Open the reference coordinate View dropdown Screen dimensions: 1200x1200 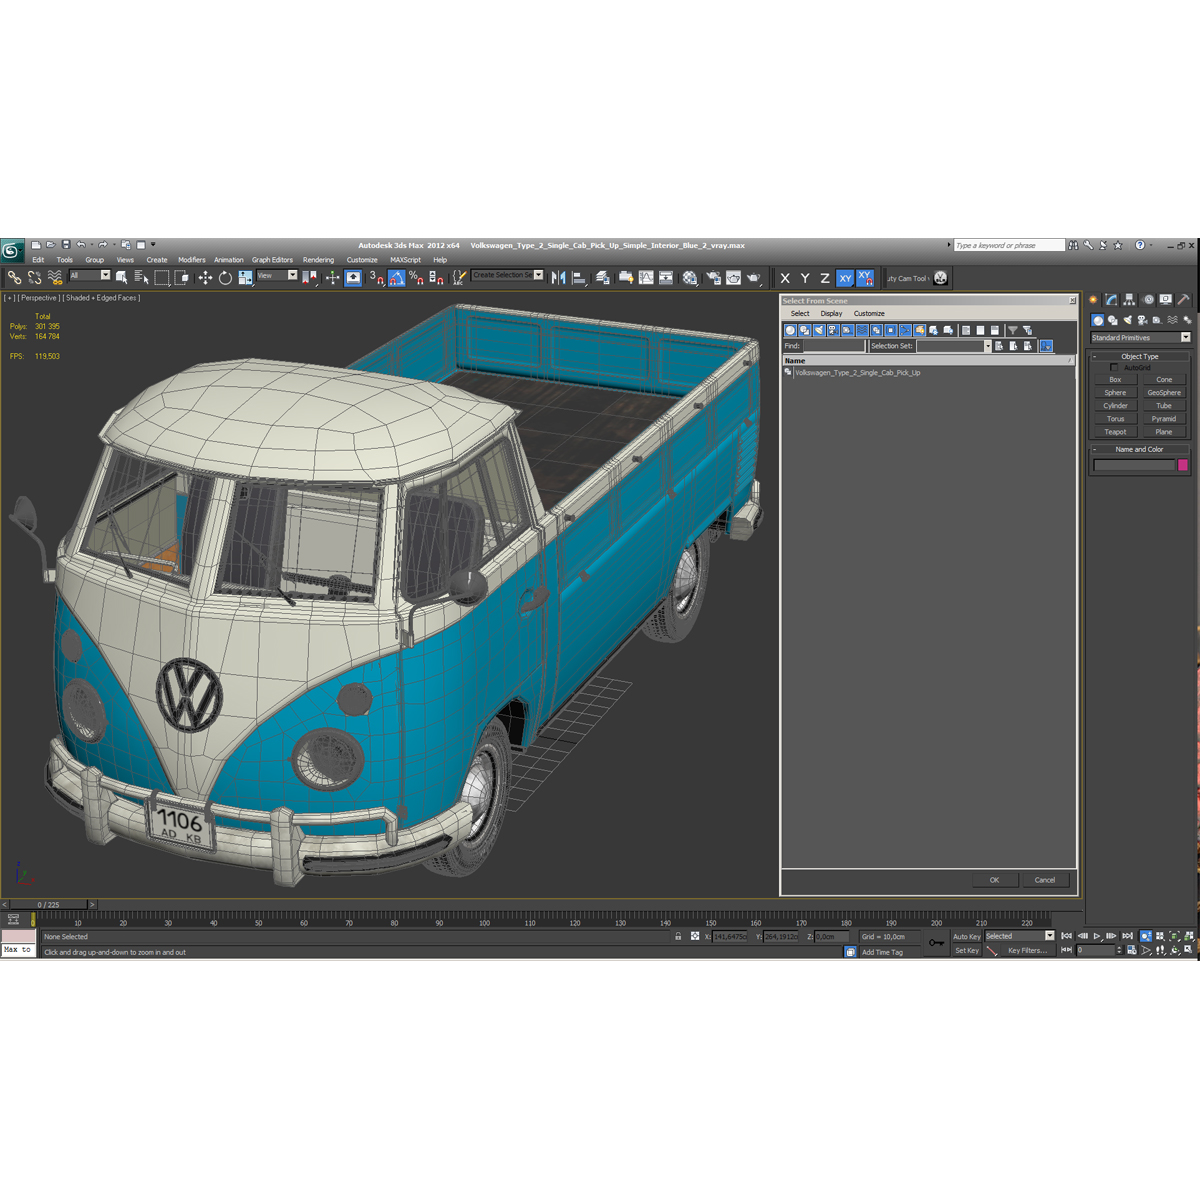click(277, 275)
